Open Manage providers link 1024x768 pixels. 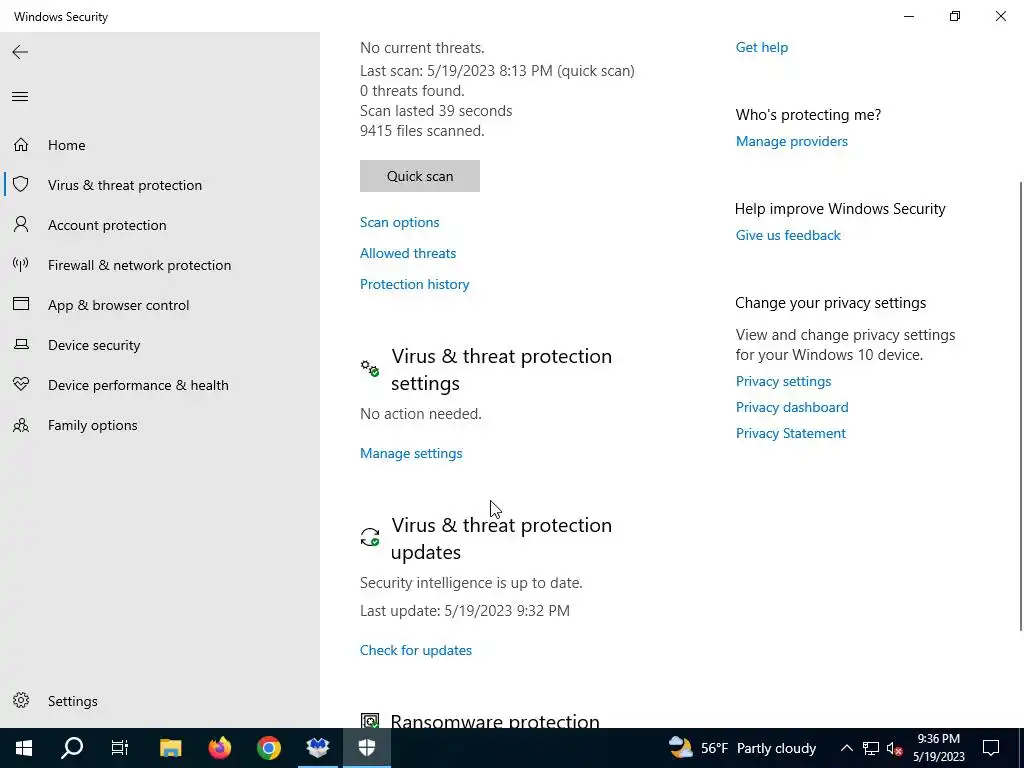[792, 141]
